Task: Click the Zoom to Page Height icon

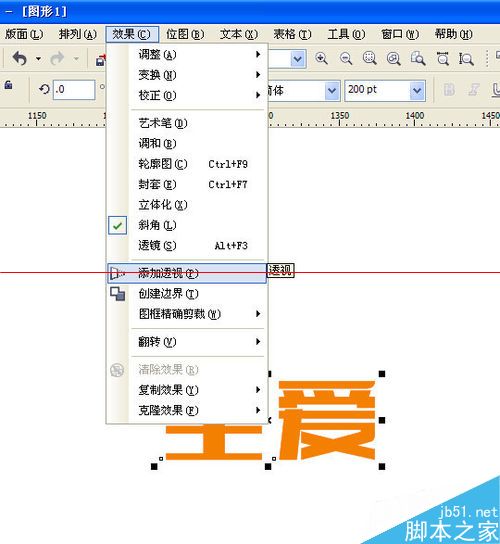Action: click(466, 58)
